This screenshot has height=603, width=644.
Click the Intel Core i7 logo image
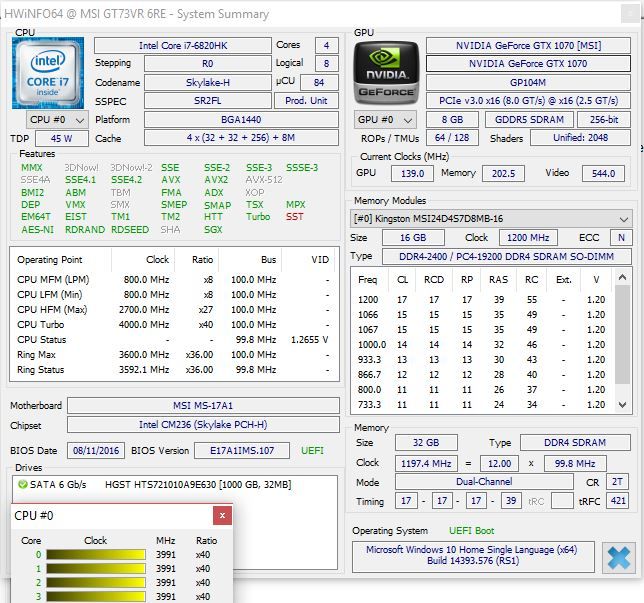tap(48, 73)
